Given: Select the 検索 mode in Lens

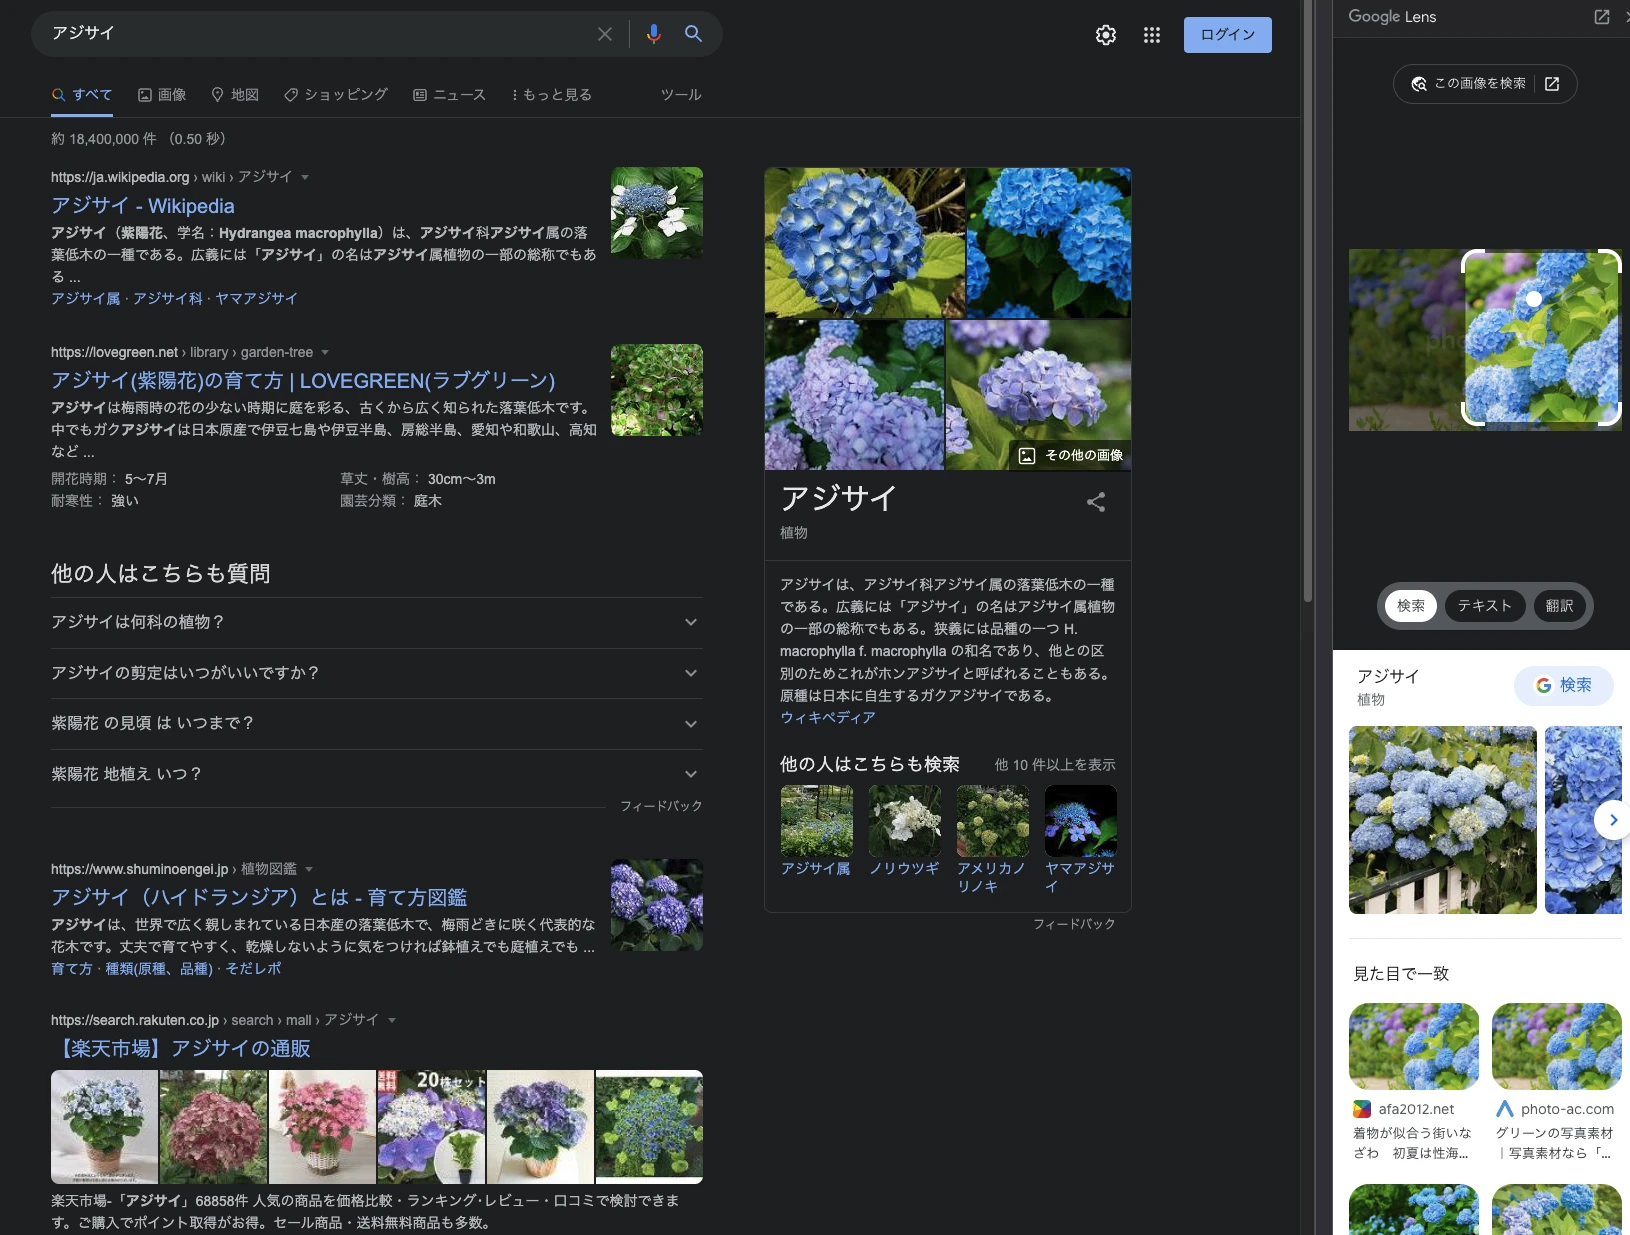Looking at the screenshot, I should tap(1410, 606).
